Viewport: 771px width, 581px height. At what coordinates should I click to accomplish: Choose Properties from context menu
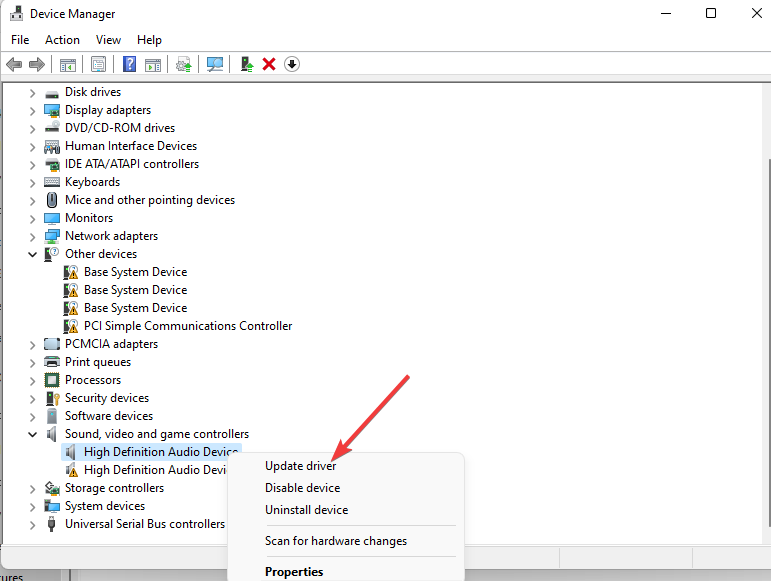294,572
